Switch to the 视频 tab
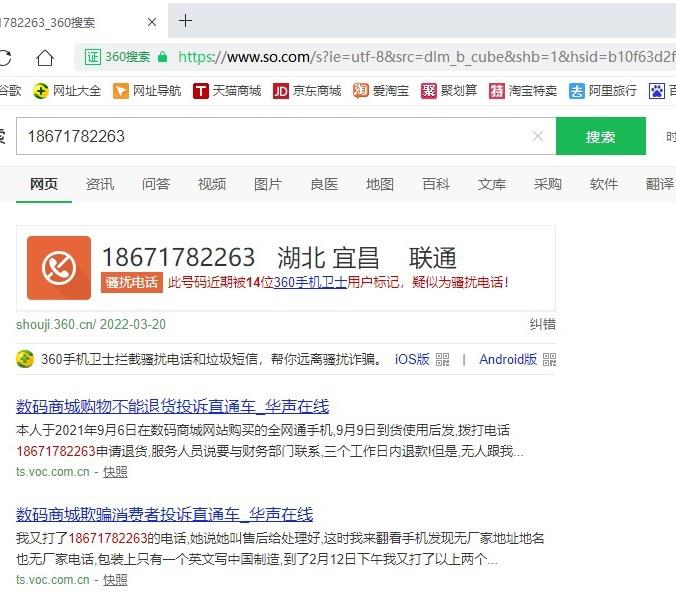The image size is (676, 610). (x=212, y=184)
